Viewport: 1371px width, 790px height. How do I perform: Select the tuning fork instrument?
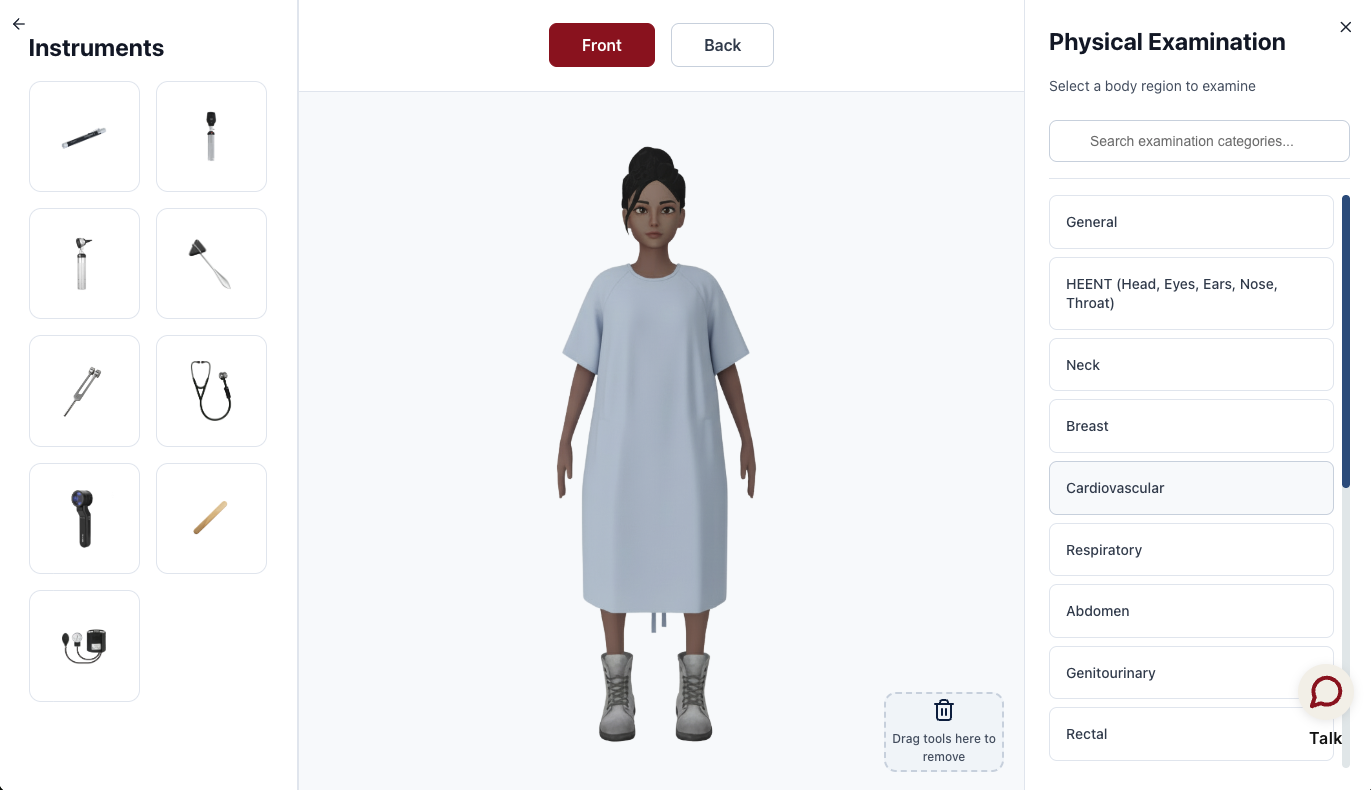[x=84, y=391]
